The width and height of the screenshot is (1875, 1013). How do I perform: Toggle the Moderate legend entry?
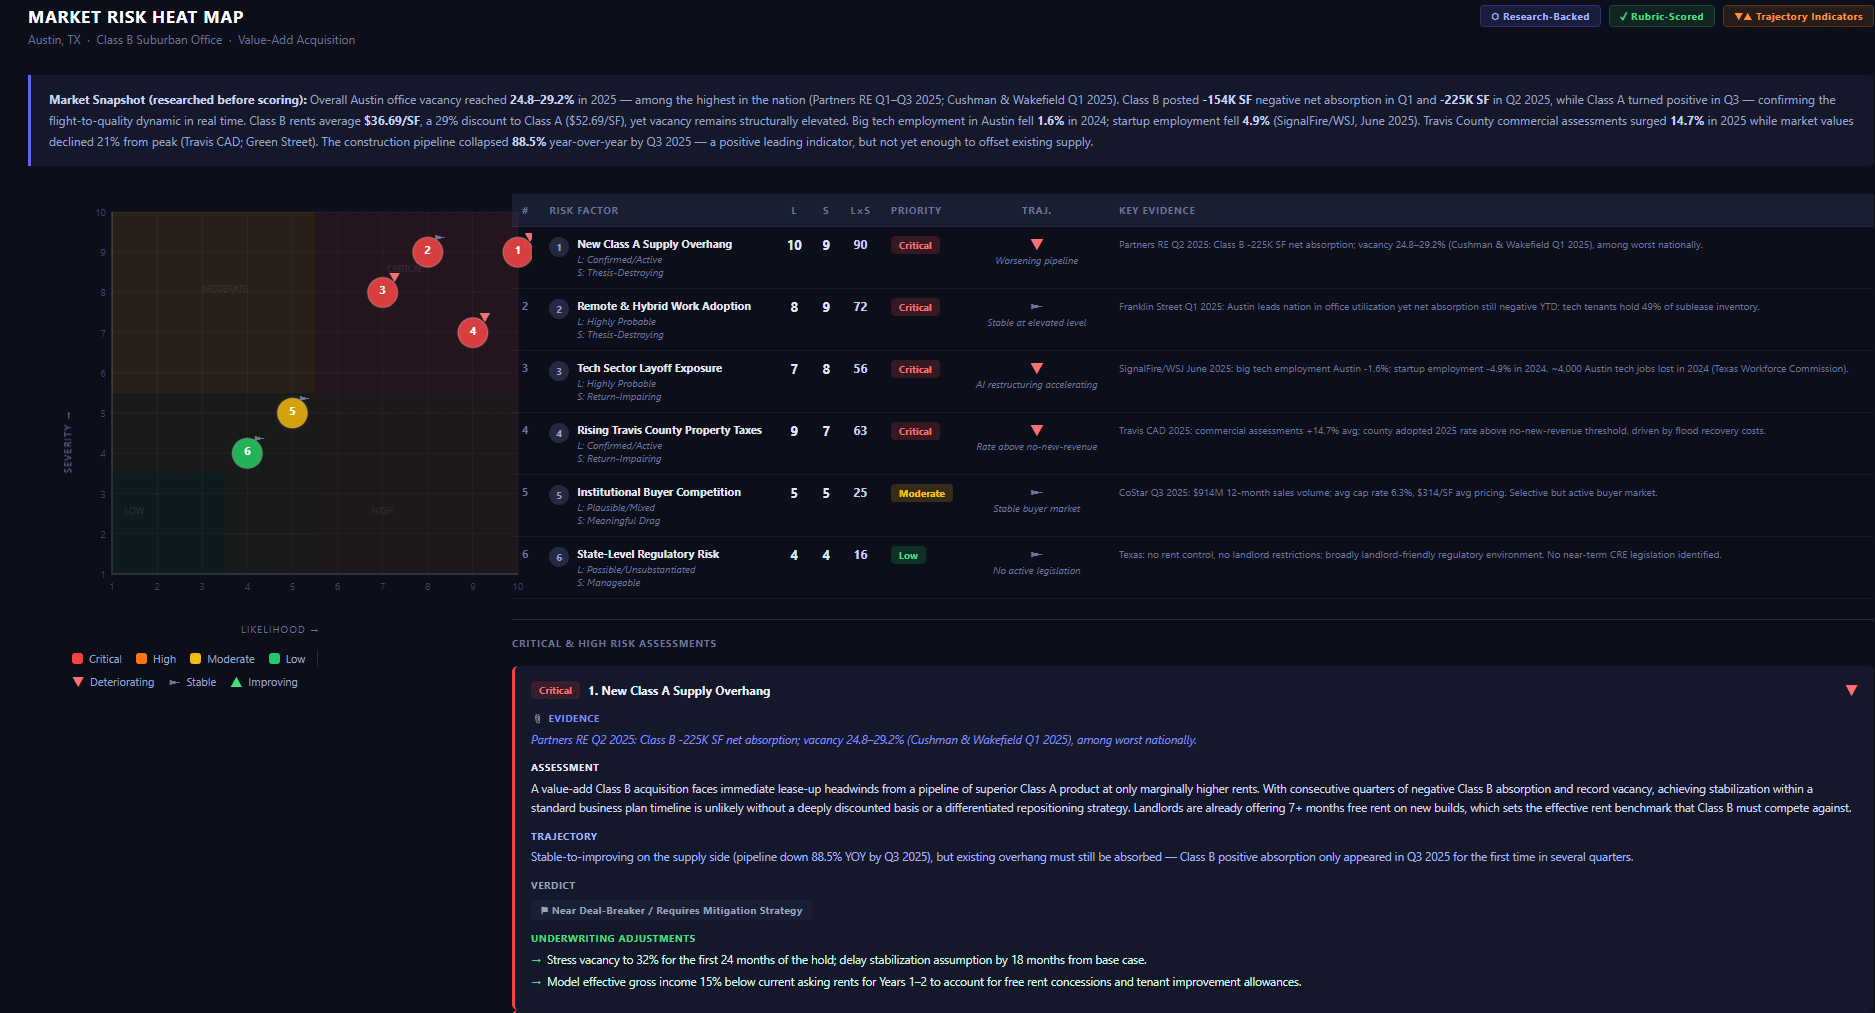point(222,659)
